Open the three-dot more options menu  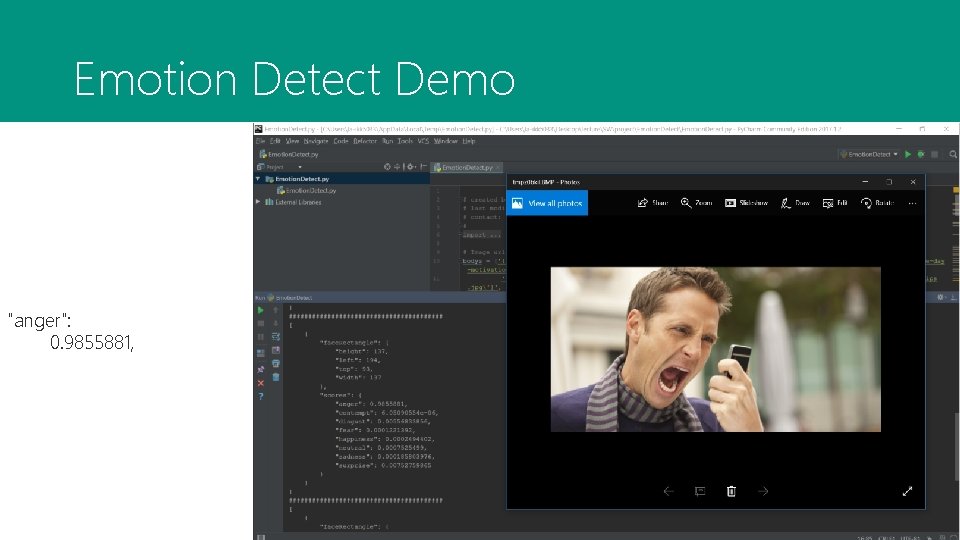point(911,203)
